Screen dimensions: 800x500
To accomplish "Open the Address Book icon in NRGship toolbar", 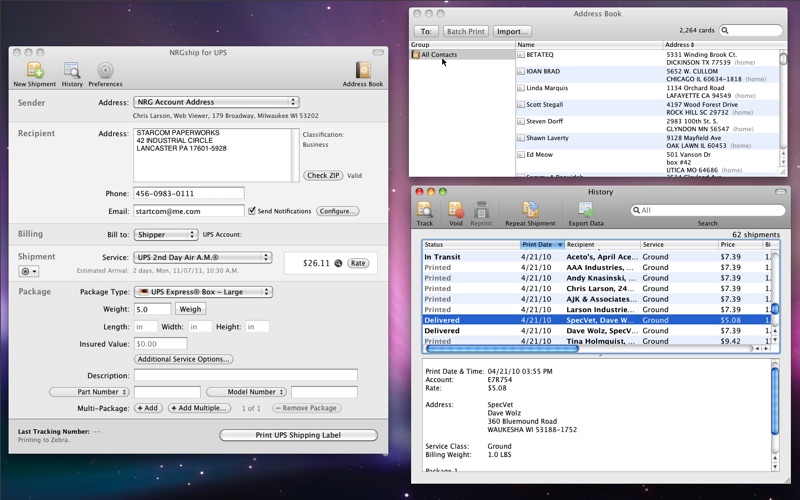I will click(x=363, y=70).
